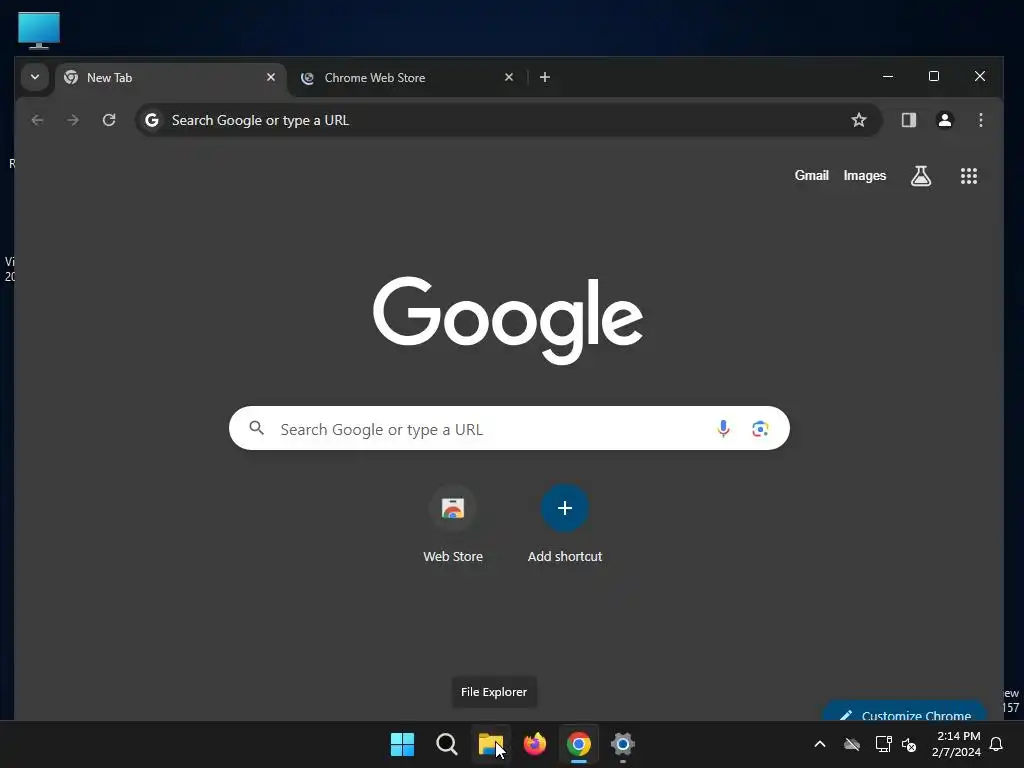Click the OneDrive cloud tray icon
Screen dimensions: 1024x768
tap(852, 744)
